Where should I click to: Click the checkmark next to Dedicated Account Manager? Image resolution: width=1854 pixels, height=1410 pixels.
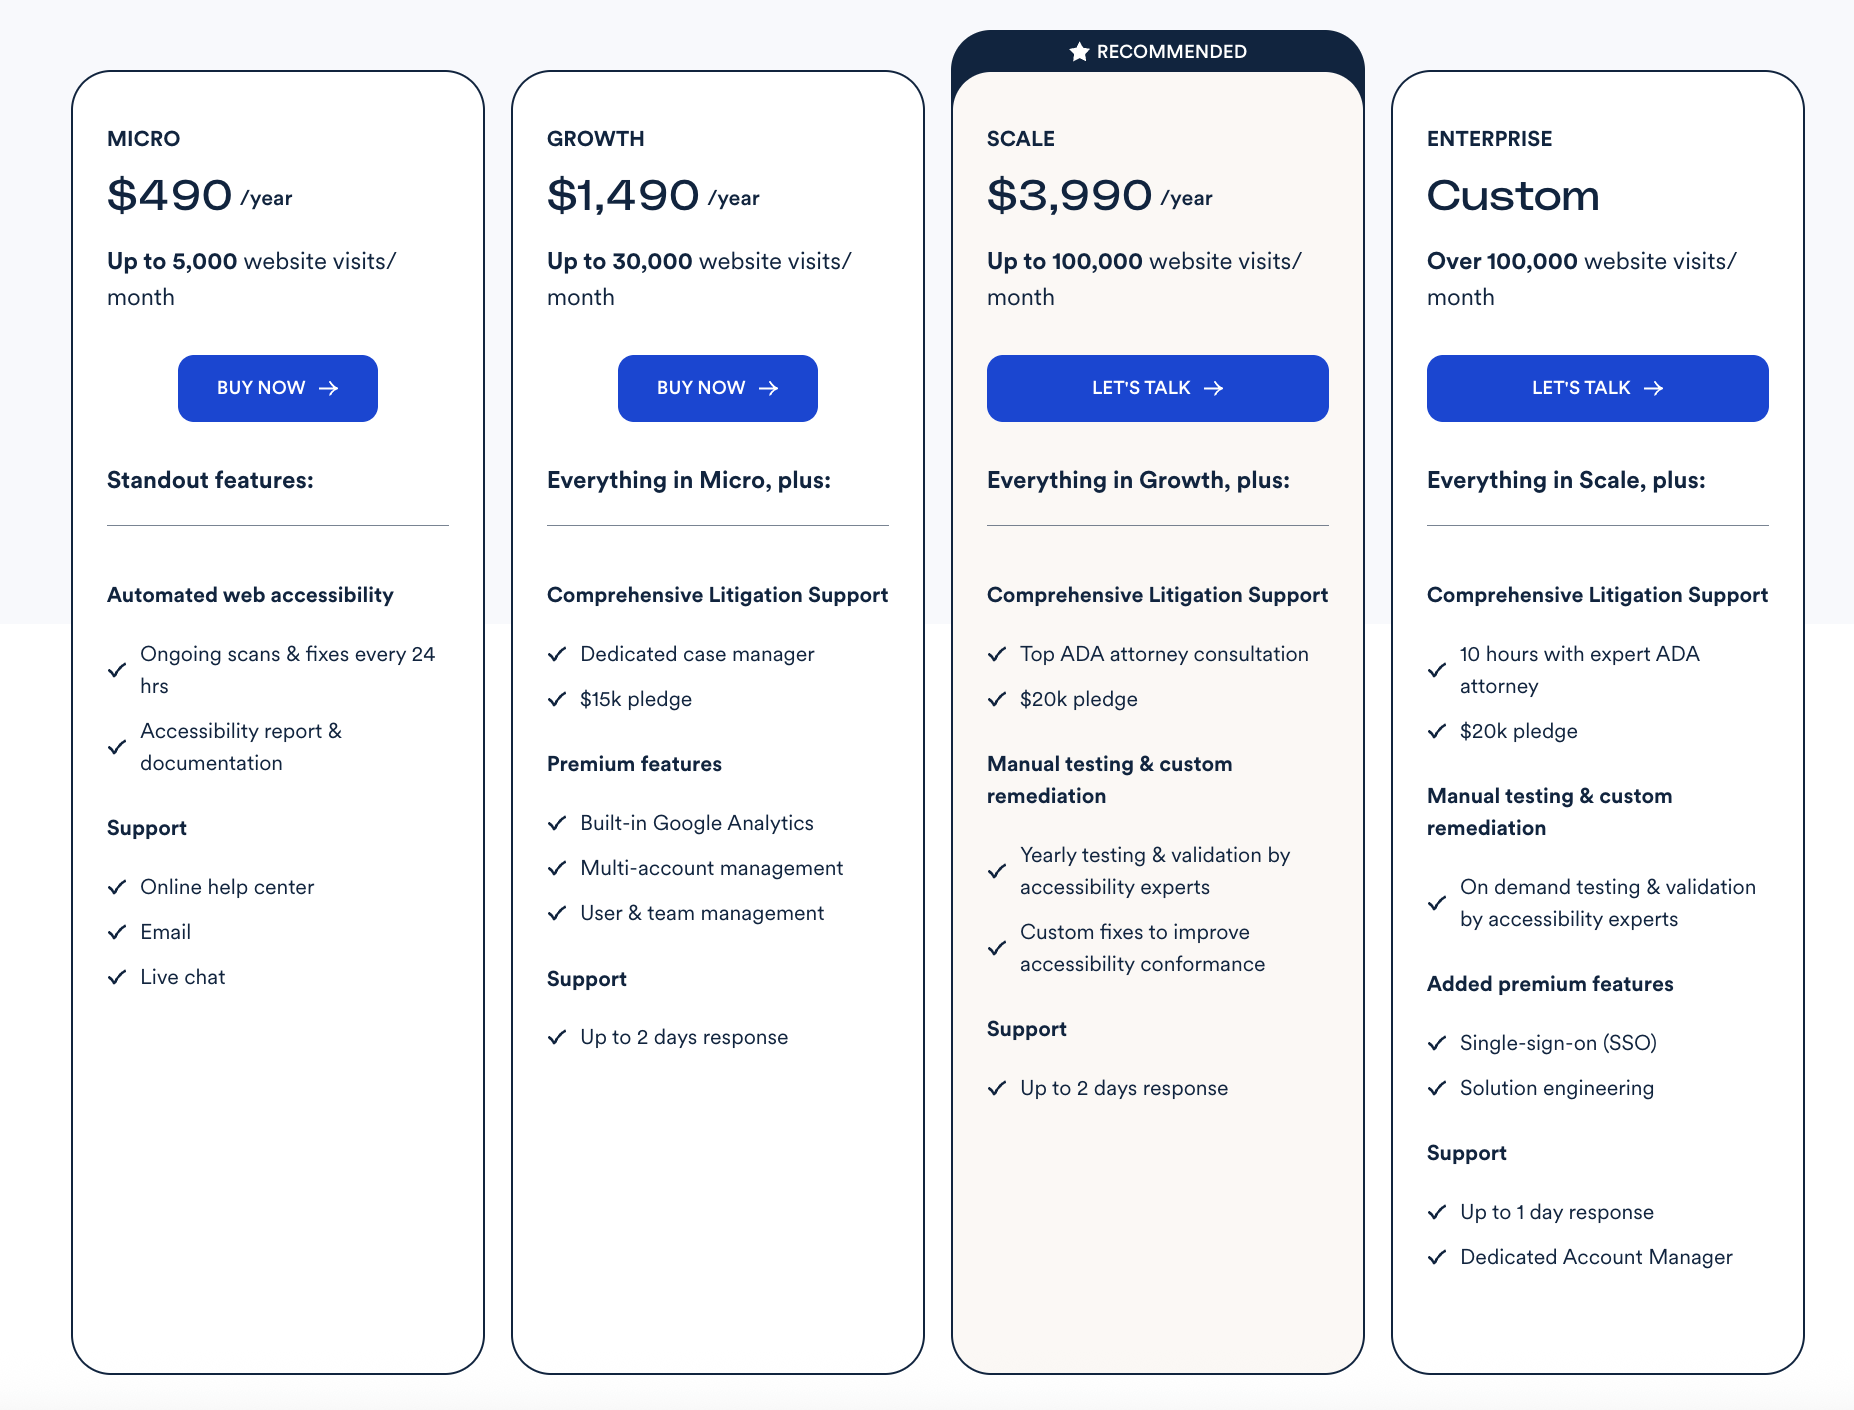click(1437, 1257)
